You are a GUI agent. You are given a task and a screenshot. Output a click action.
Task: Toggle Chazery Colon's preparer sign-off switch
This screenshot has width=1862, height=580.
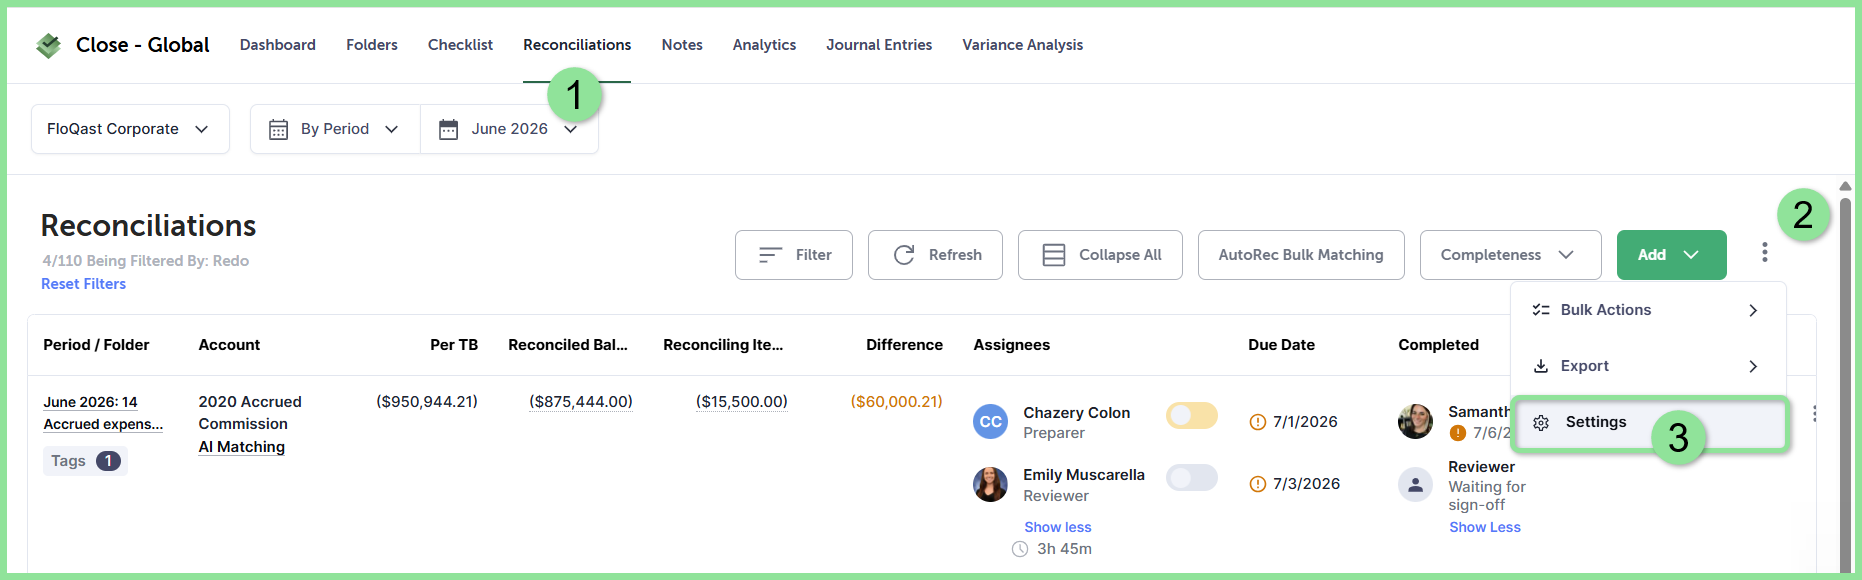pyautogui.click(x=1192, y=415)
